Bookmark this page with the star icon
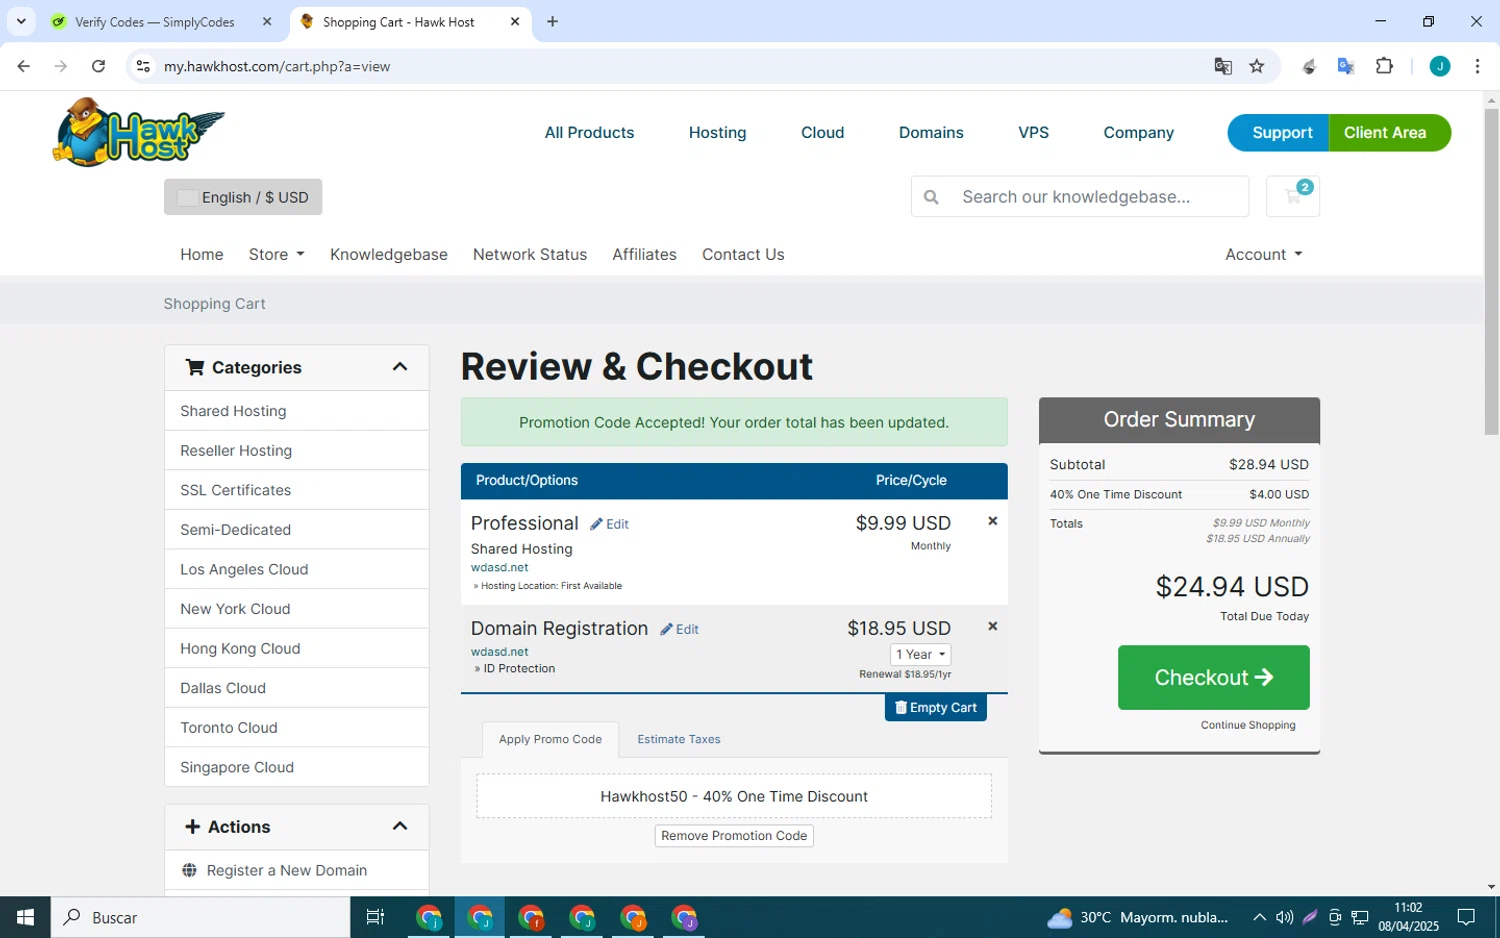This screenshot has width=1500, height=938. (x=1257, y=66)
